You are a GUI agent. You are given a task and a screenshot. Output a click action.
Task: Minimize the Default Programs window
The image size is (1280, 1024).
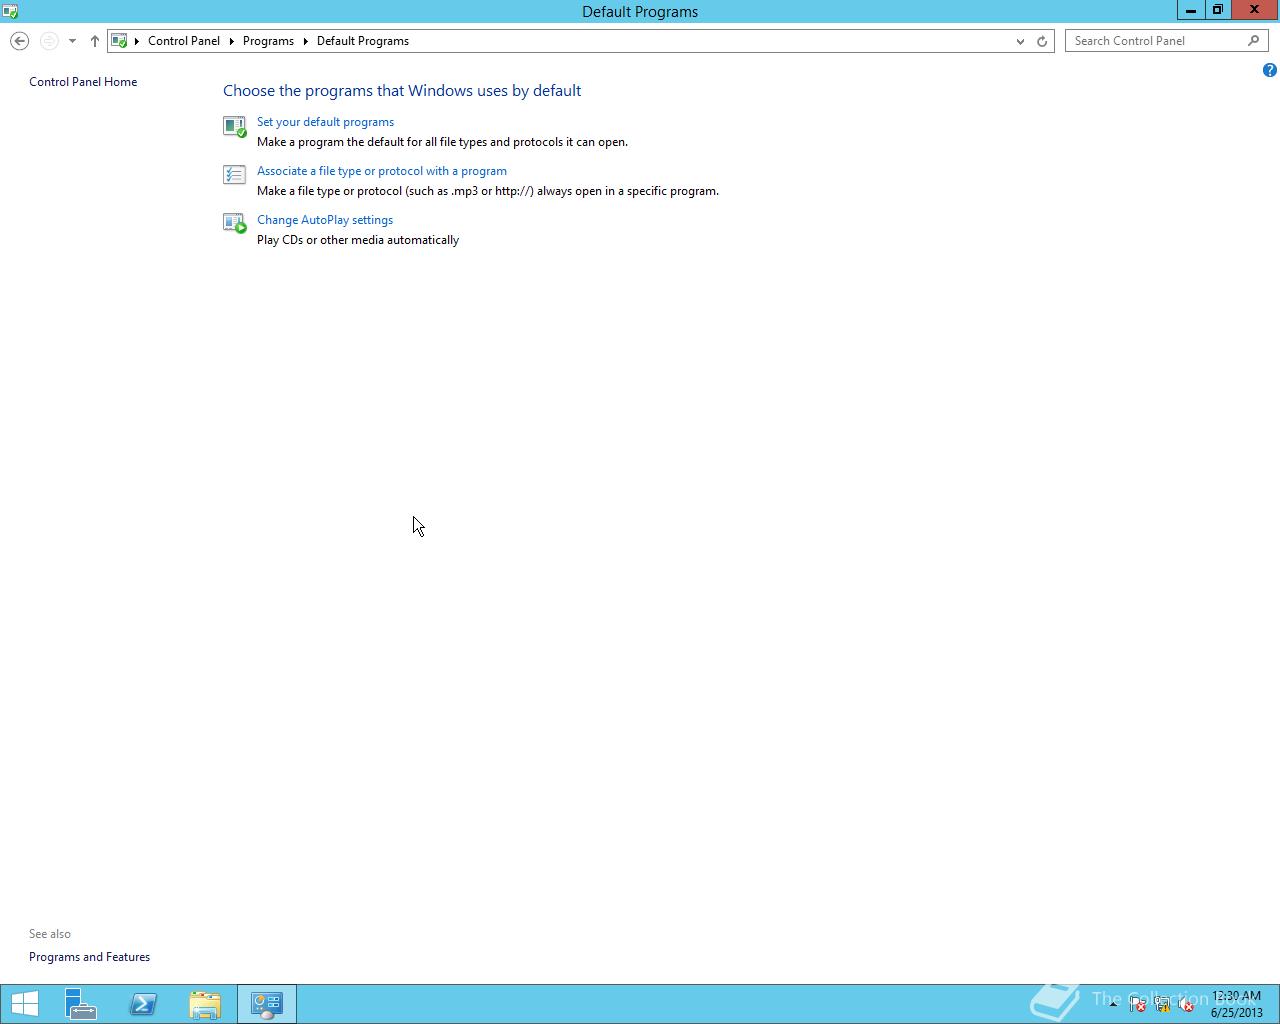[x=1191, y=10]
